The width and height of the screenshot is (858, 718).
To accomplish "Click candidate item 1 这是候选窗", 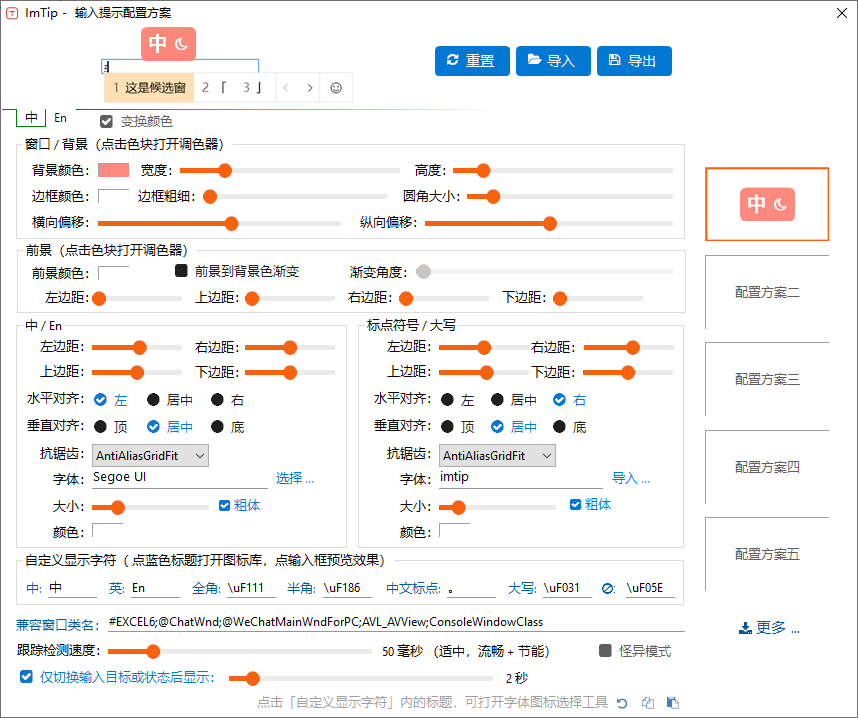I will coord(148,87).
